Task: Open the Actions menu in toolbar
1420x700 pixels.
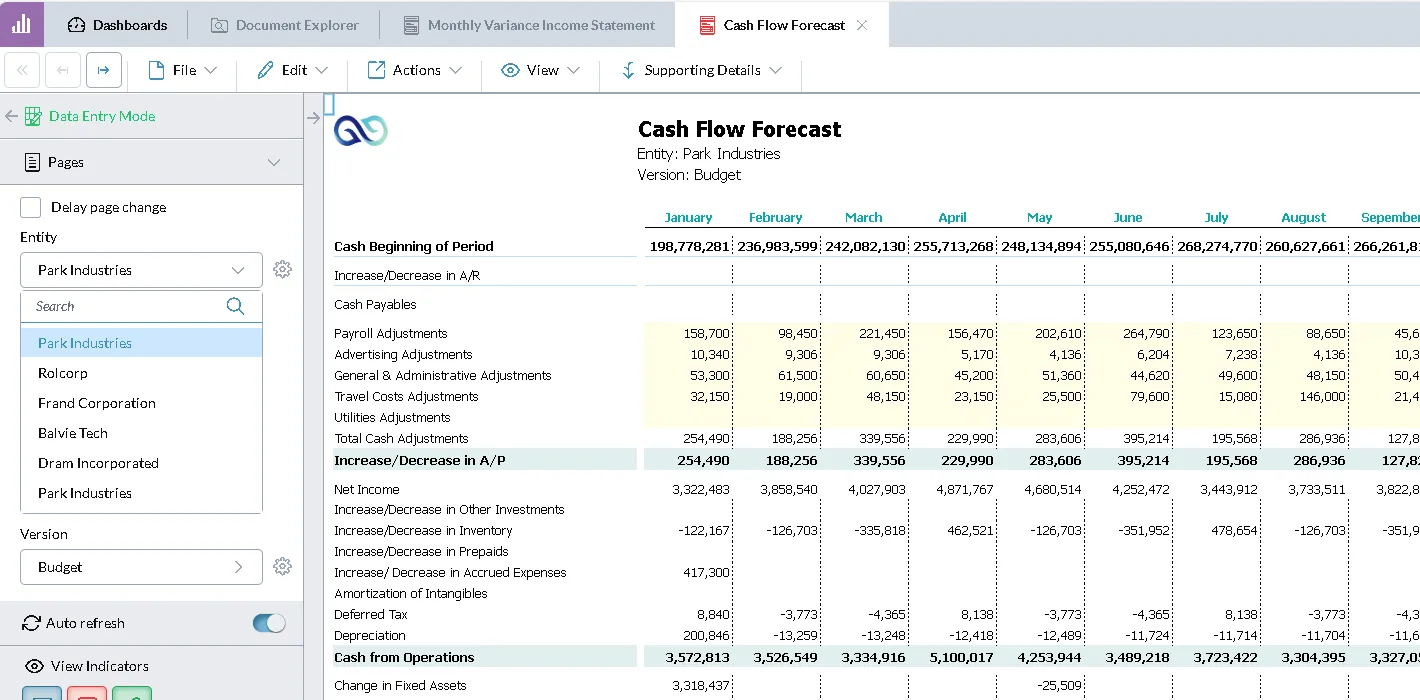Action: point(415,70)
